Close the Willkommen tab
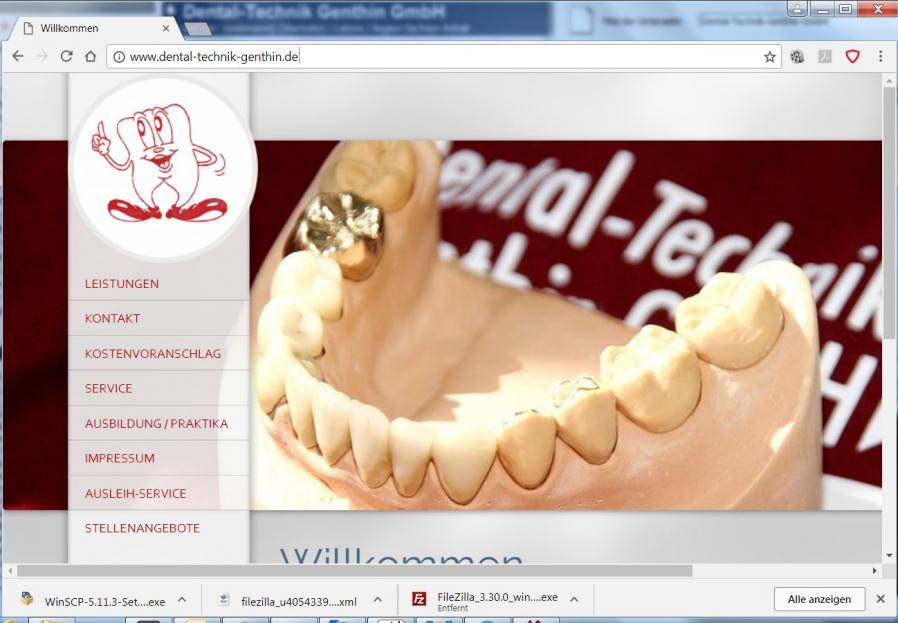This screenshot has width=898, height=623. point(166,28)
